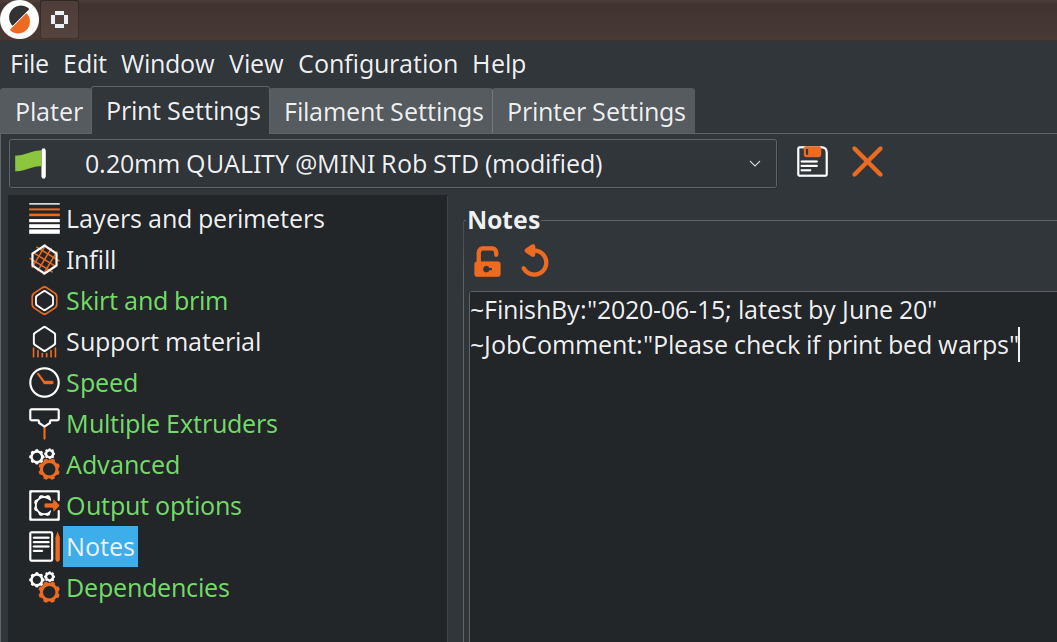Open the File menu
The image size is (1057, 642).
30,64
